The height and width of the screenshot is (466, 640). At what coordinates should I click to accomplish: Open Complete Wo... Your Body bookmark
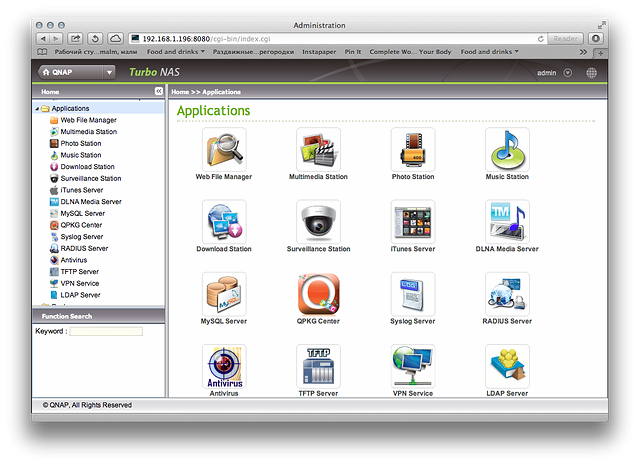[x=410, y=52]
